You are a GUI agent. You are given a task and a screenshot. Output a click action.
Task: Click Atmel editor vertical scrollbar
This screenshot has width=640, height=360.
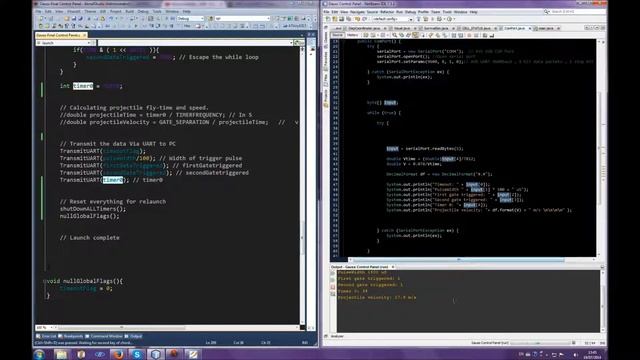click(x=302, y=239)
